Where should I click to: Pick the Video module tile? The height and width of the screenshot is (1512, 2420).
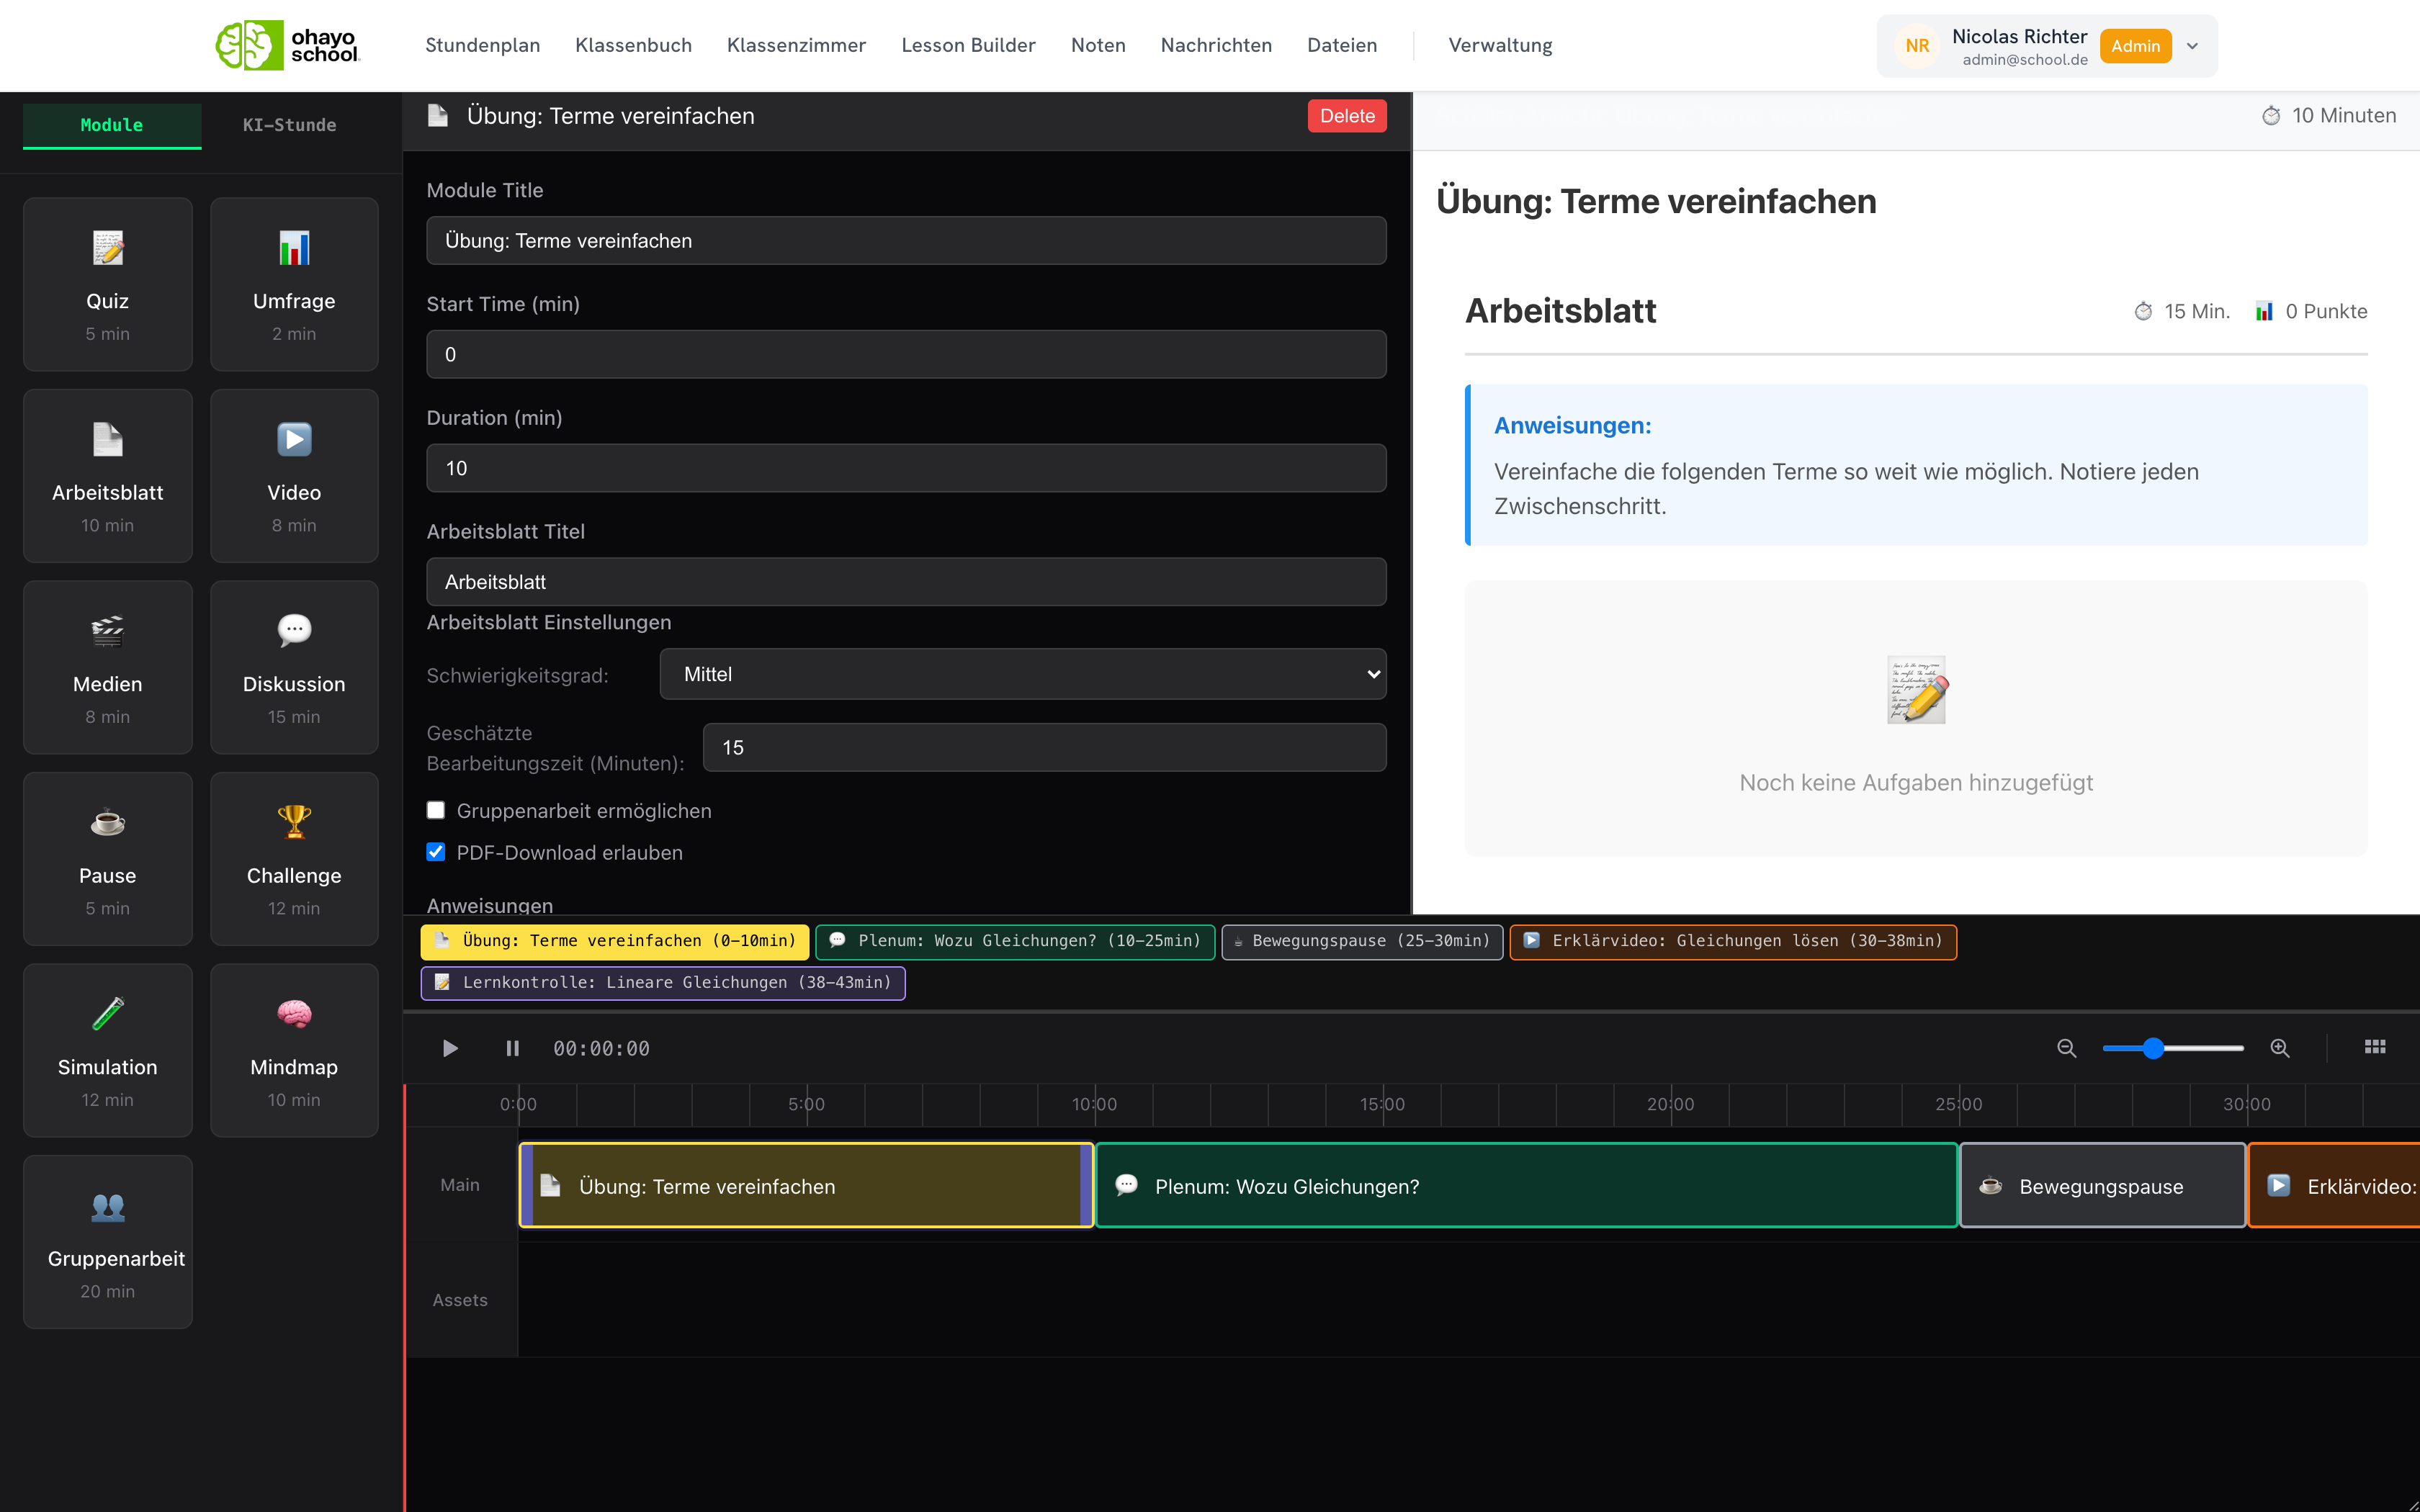pyautogui.click(x=294, y=476)
